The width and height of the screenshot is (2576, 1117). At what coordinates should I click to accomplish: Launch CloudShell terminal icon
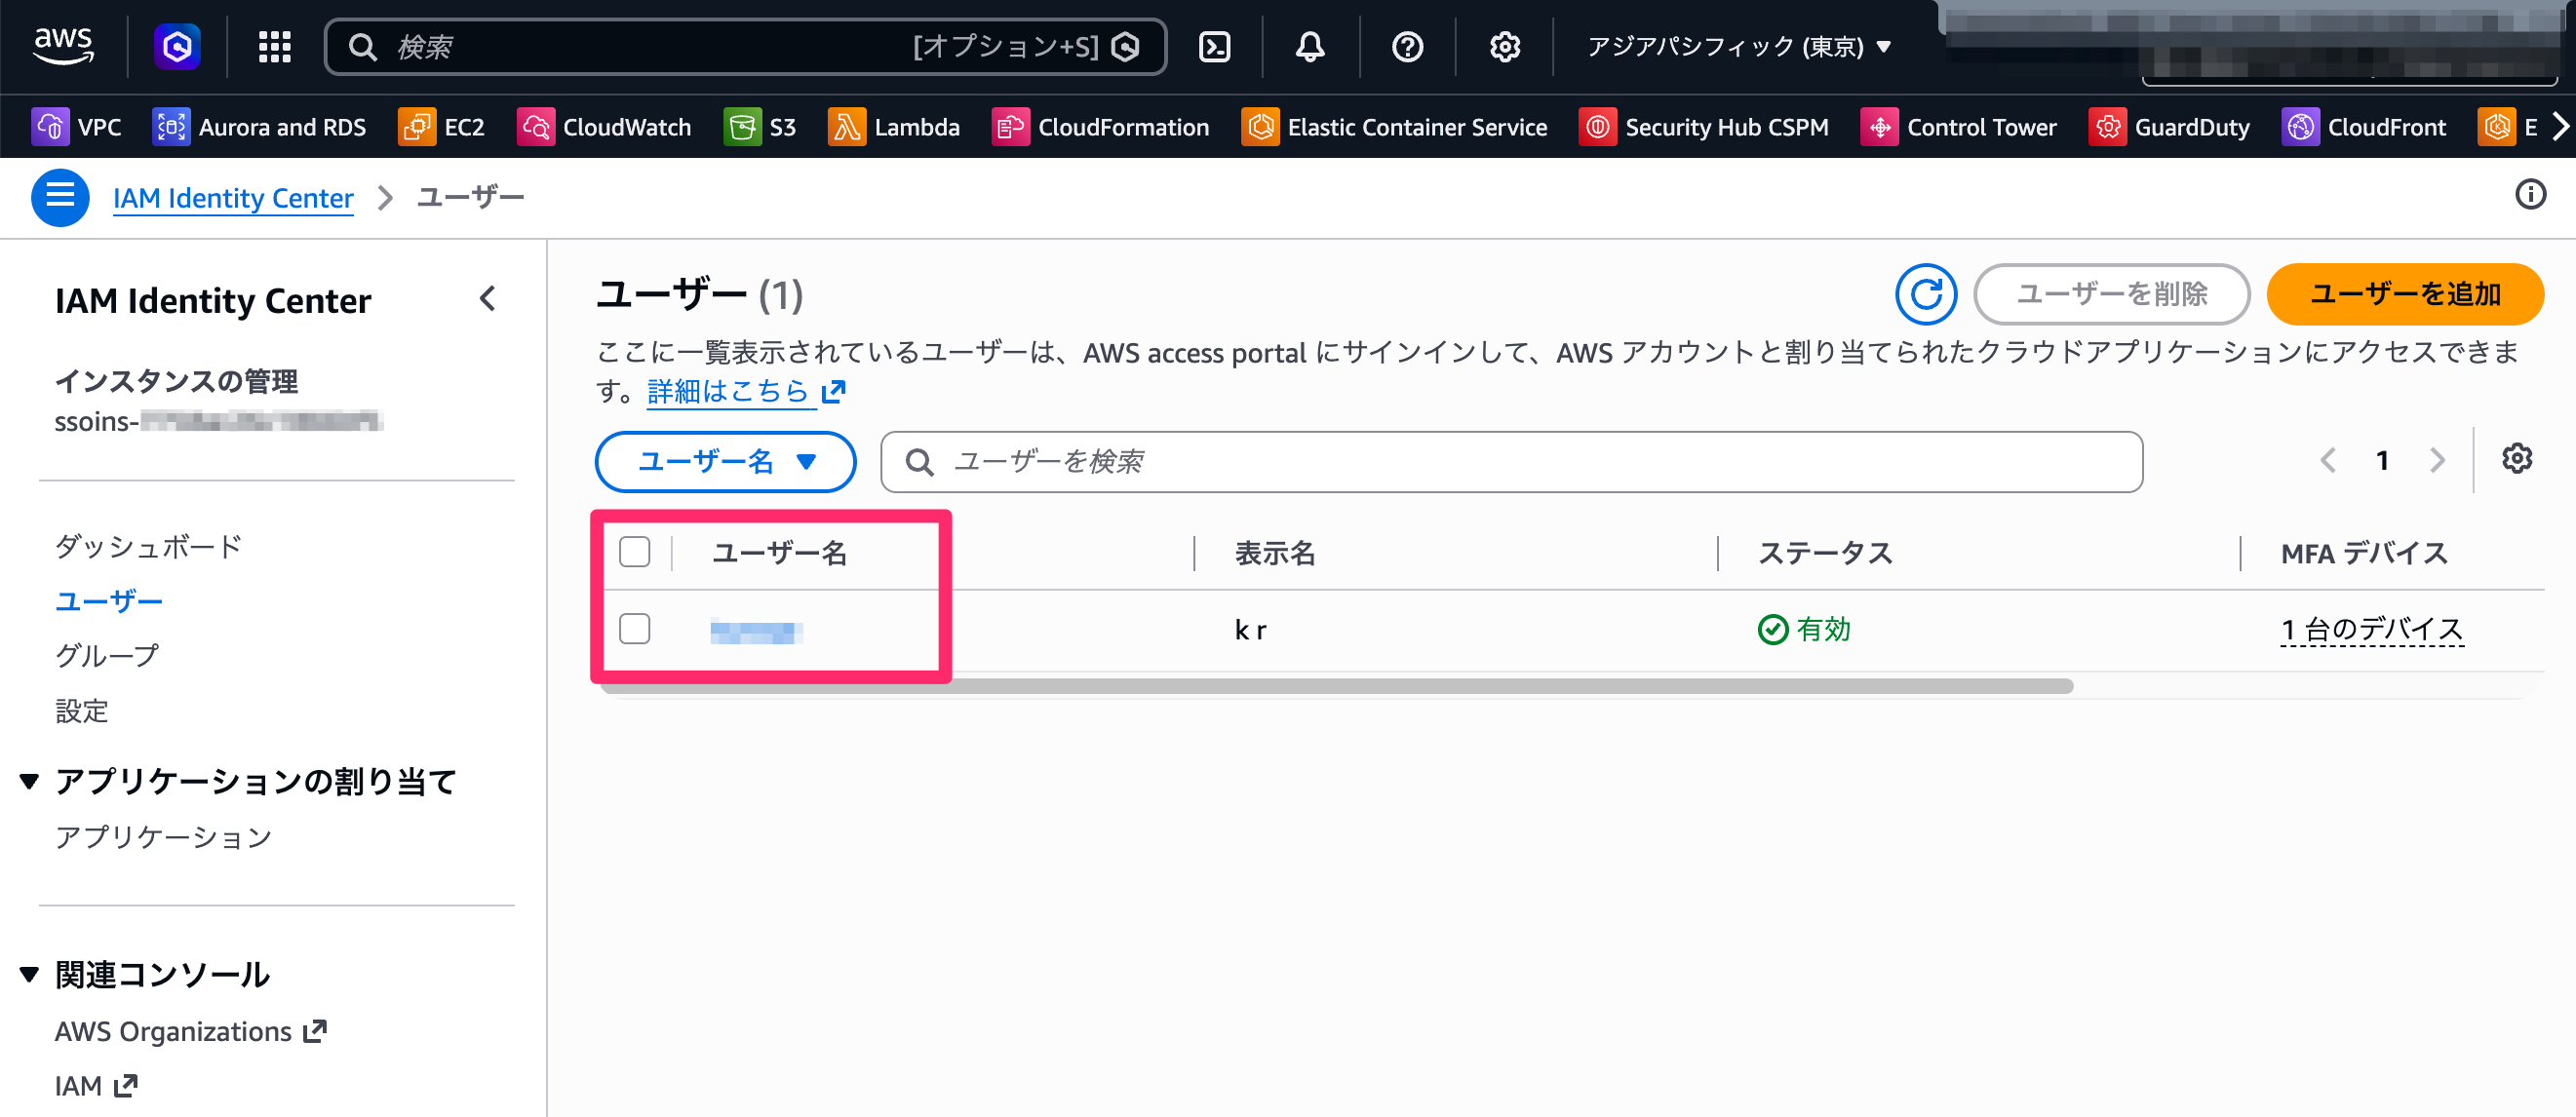tap(1214, 47)
